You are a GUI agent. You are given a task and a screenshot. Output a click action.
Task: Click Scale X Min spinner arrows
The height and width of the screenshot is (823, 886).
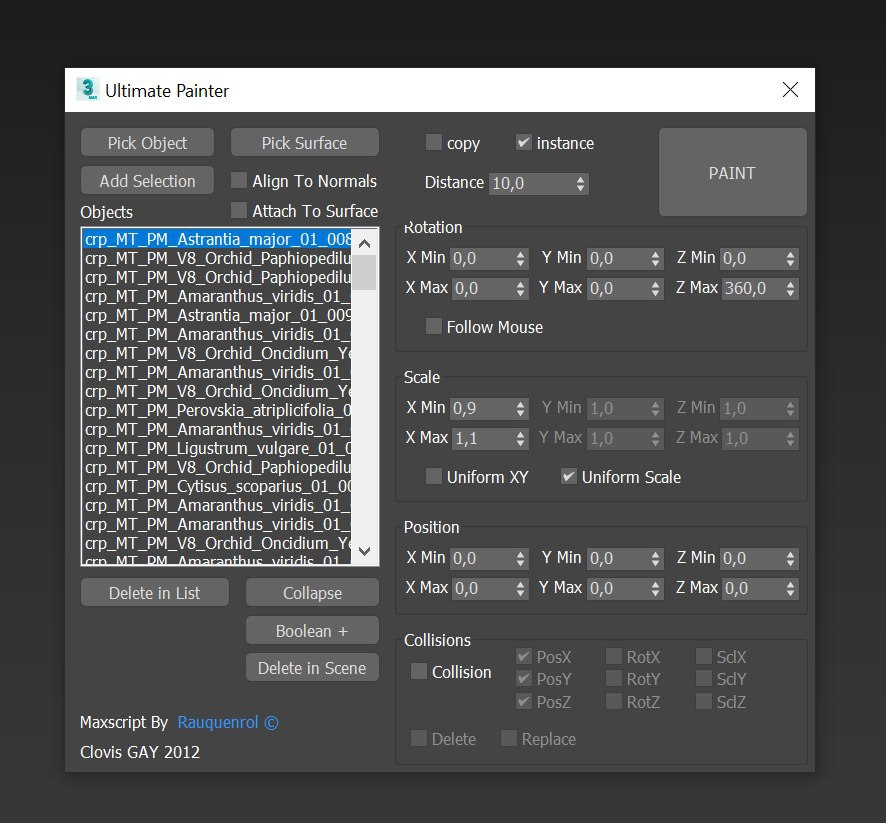[520, 408]
